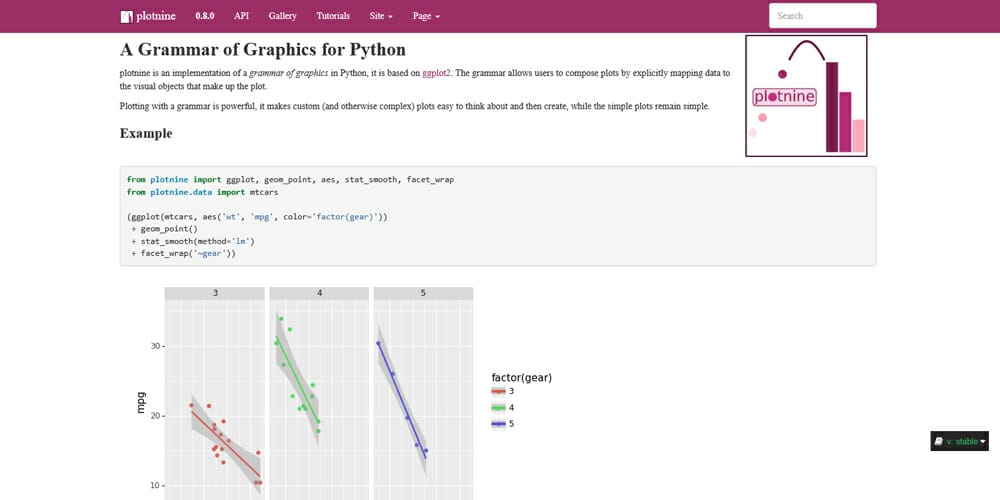Viewport: 1000px width, 500px height.
Task: Click the y-axis tick label 30
Action: coord(155,346)
